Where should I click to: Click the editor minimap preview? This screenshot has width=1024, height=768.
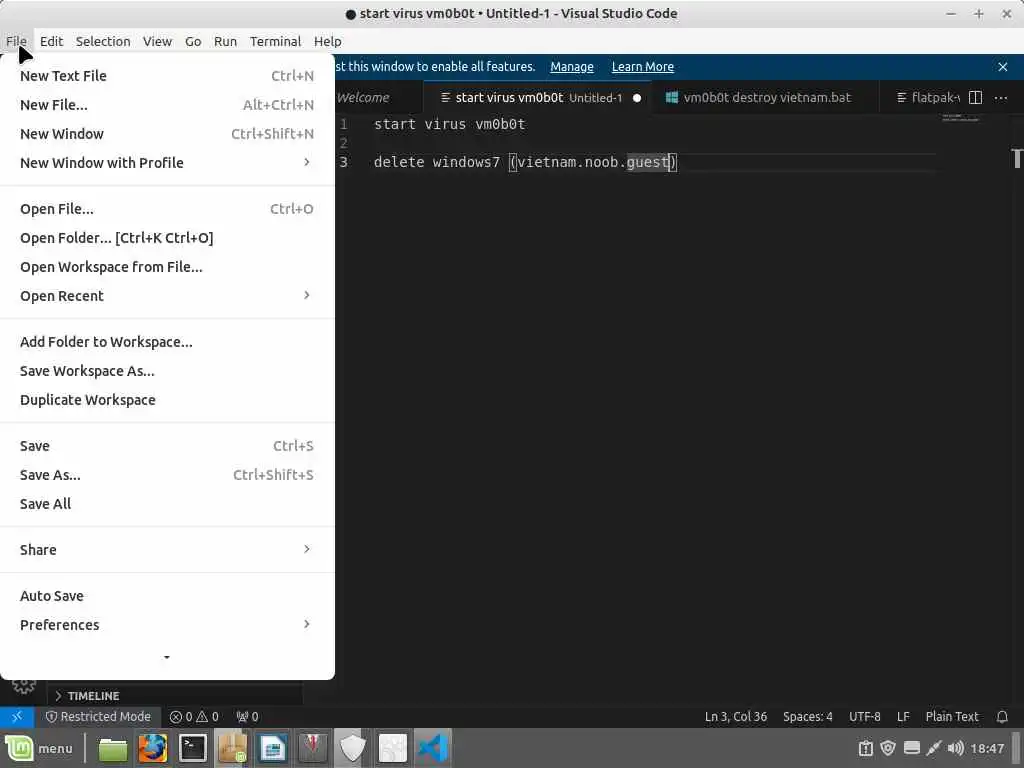point(960,118)
